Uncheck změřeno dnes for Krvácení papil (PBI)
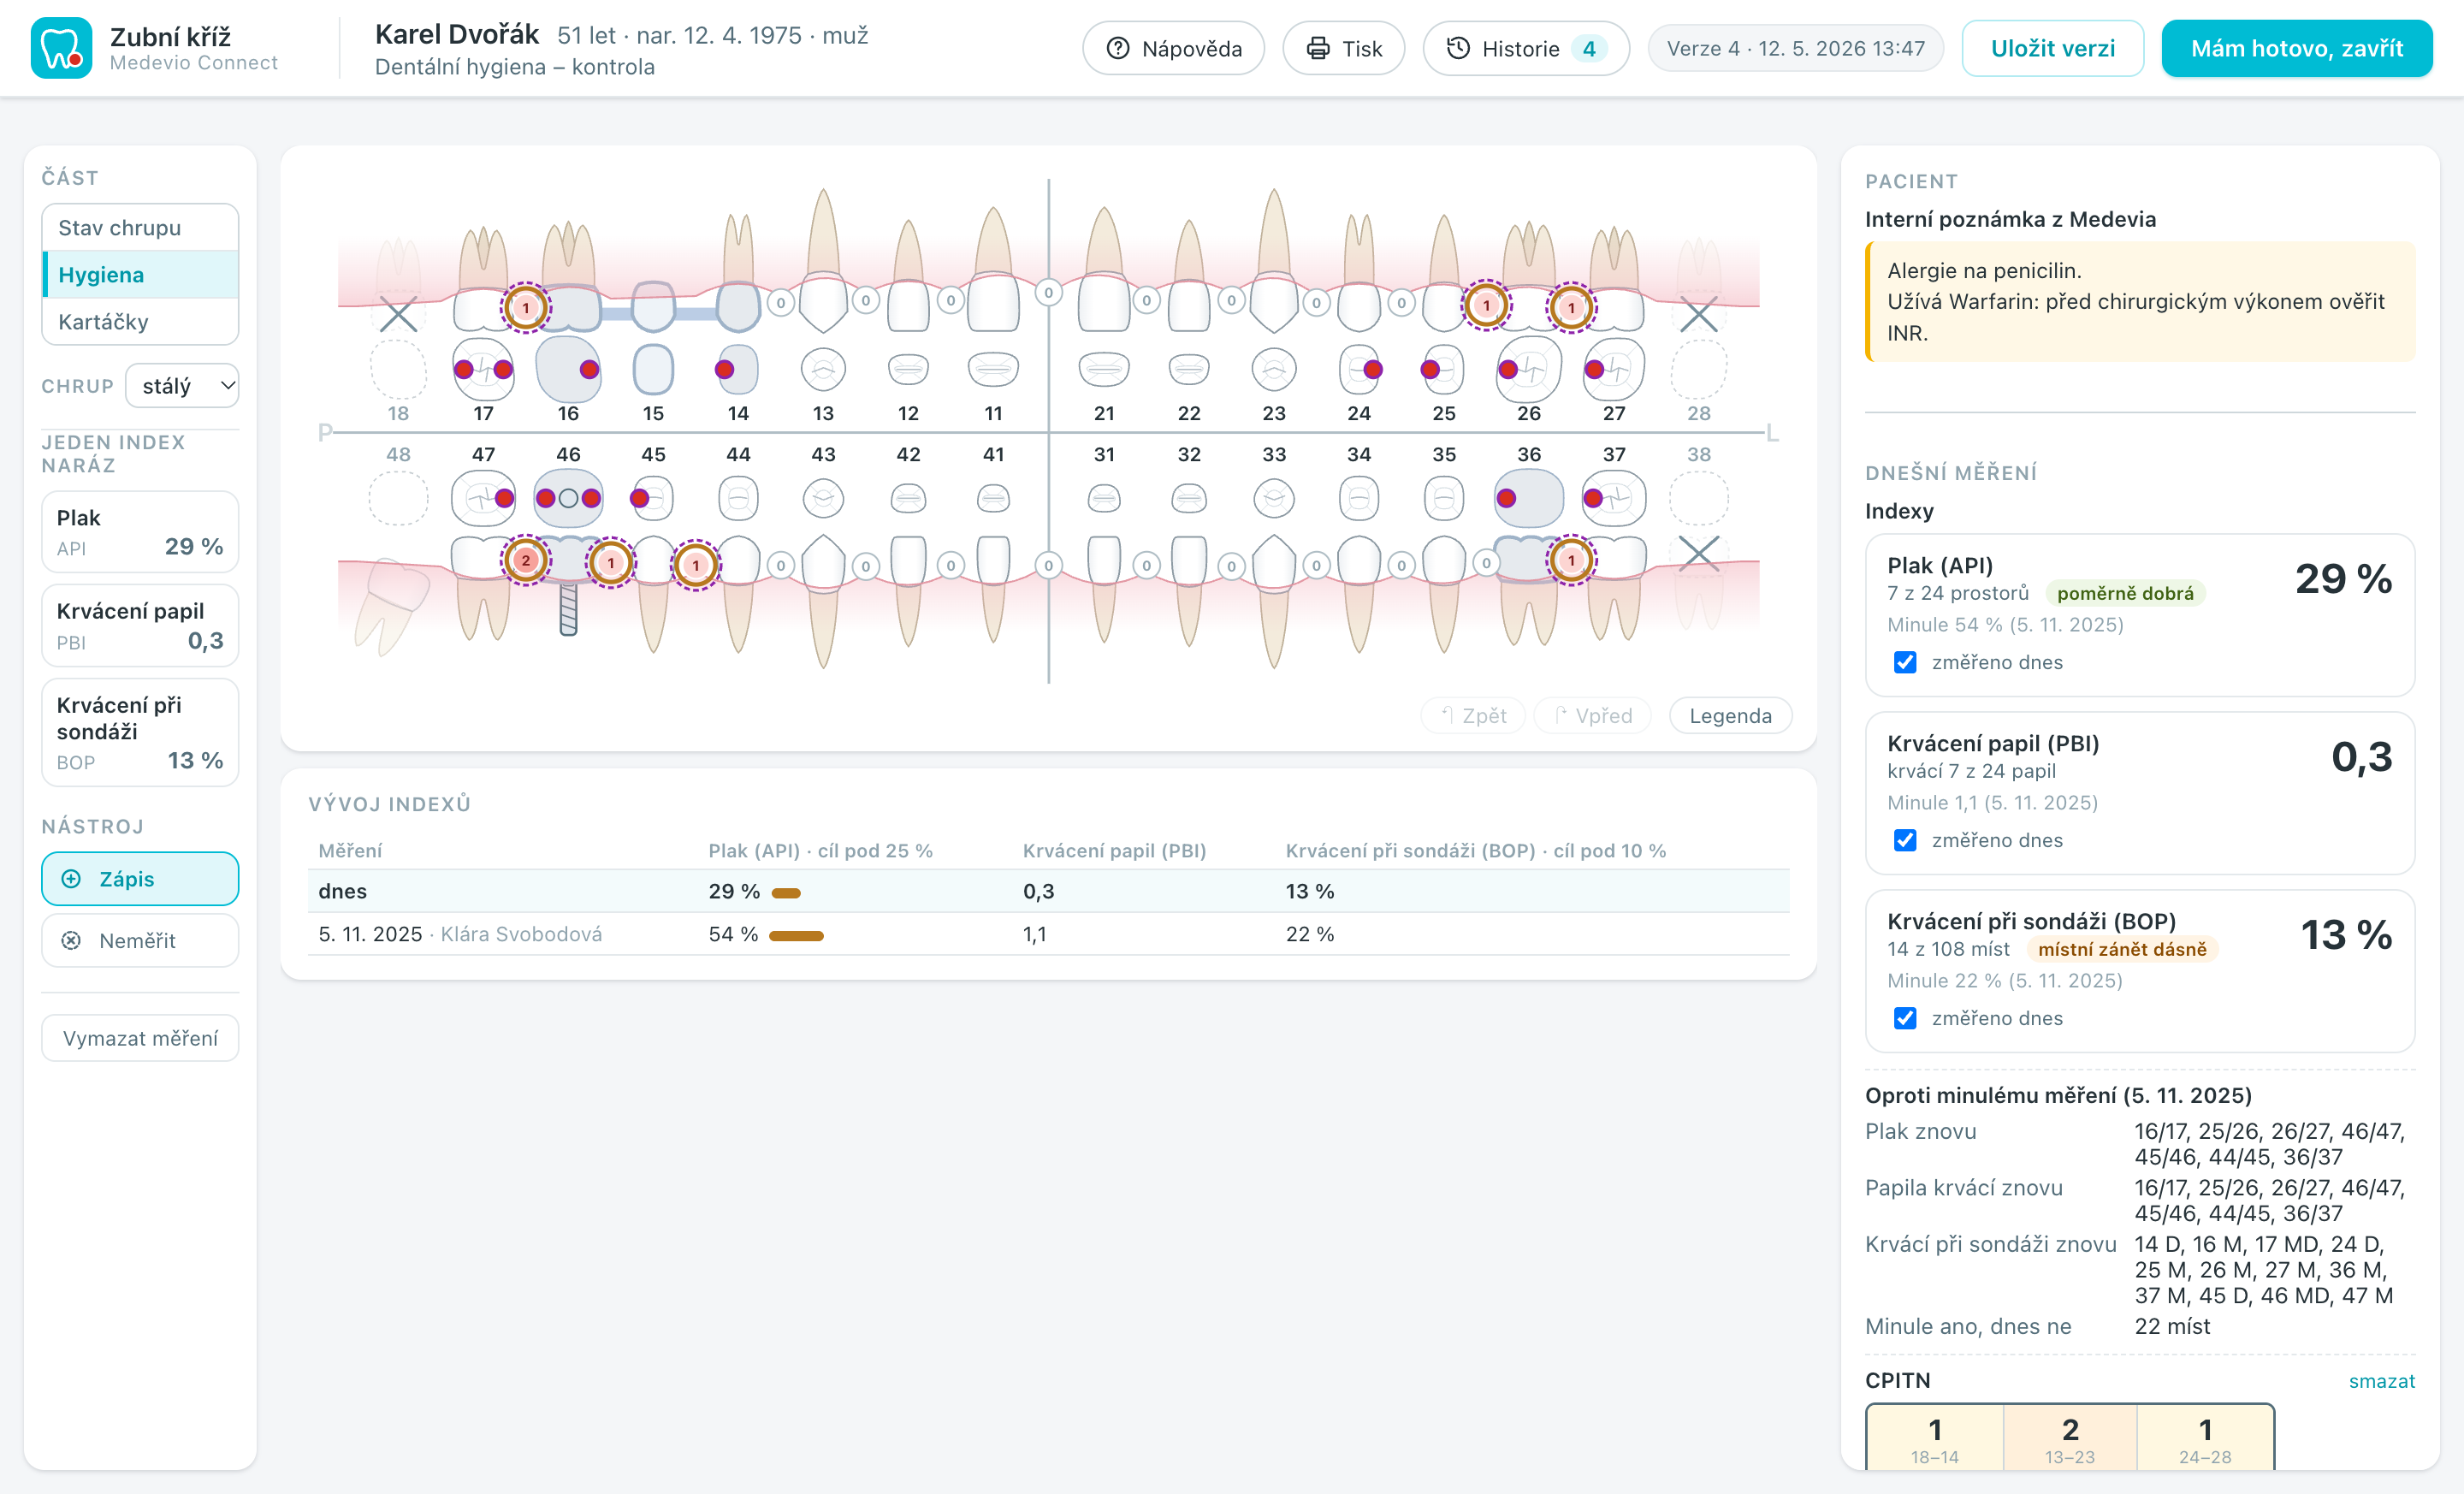 [1905, 840]
